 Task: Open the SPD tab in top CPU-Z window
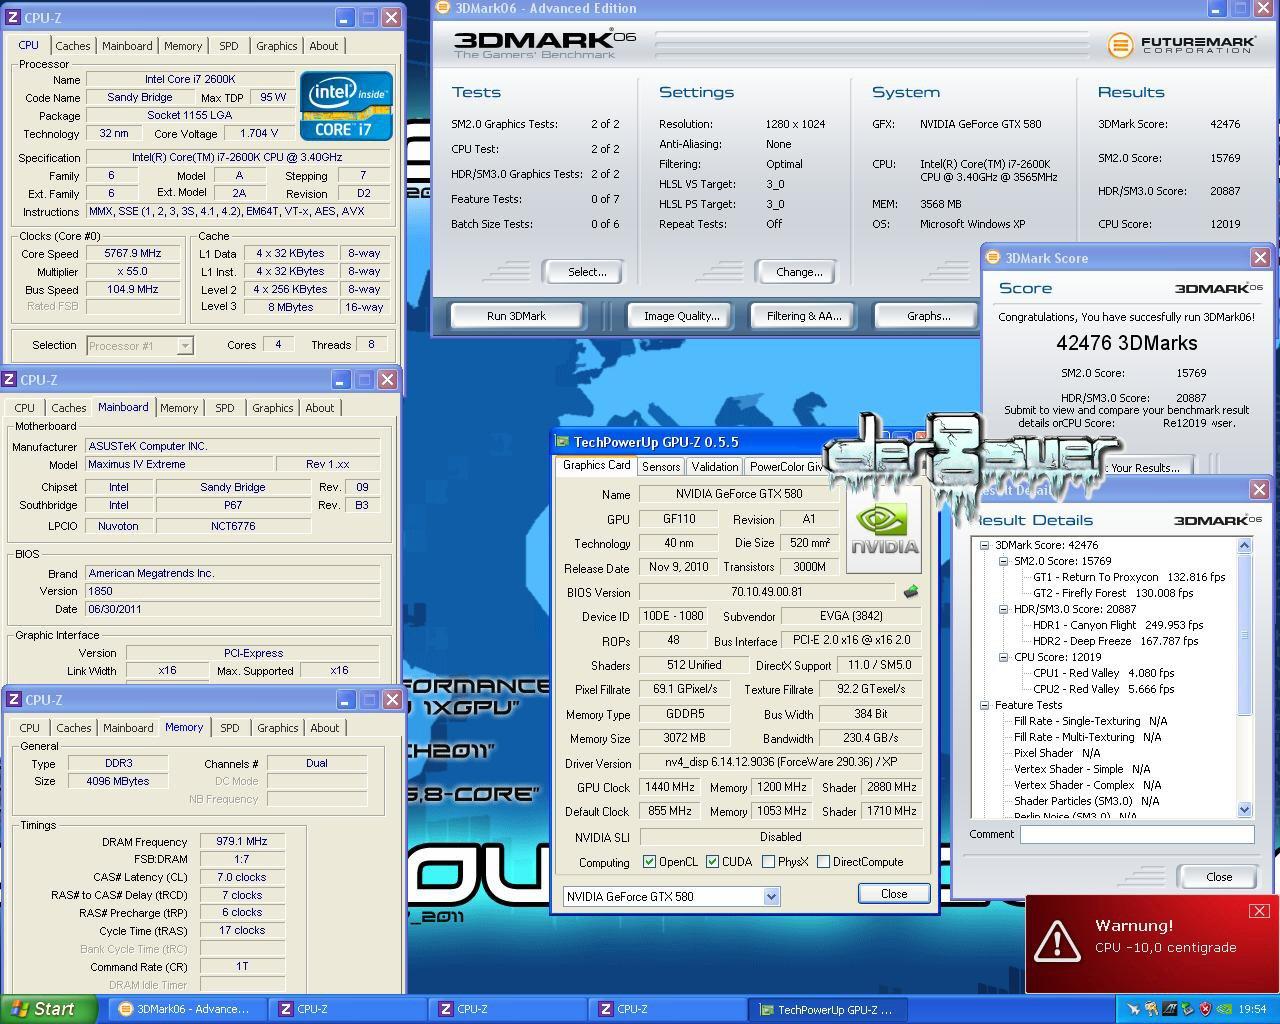[229, 46]
